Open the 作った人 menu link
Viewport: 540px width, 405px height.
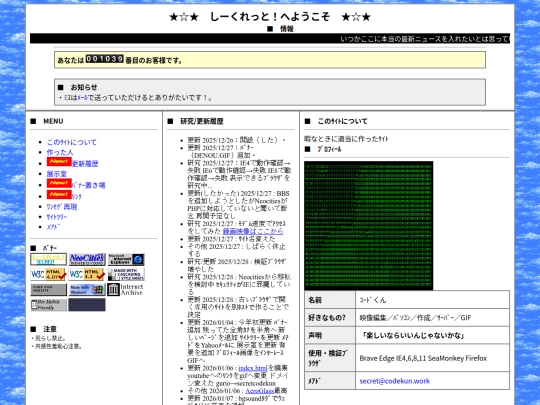coord(60,152)
